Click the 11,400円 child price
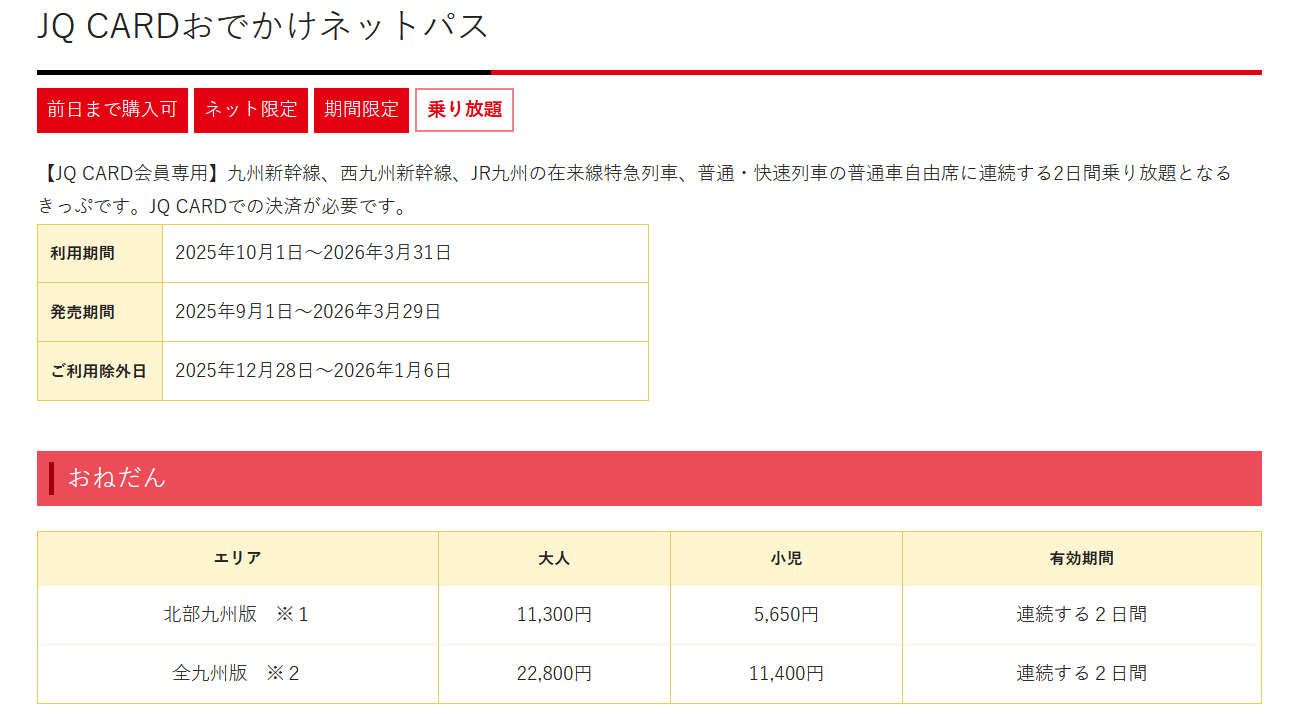Viewport: 1292px width, 715px height. tap(786, 674)
